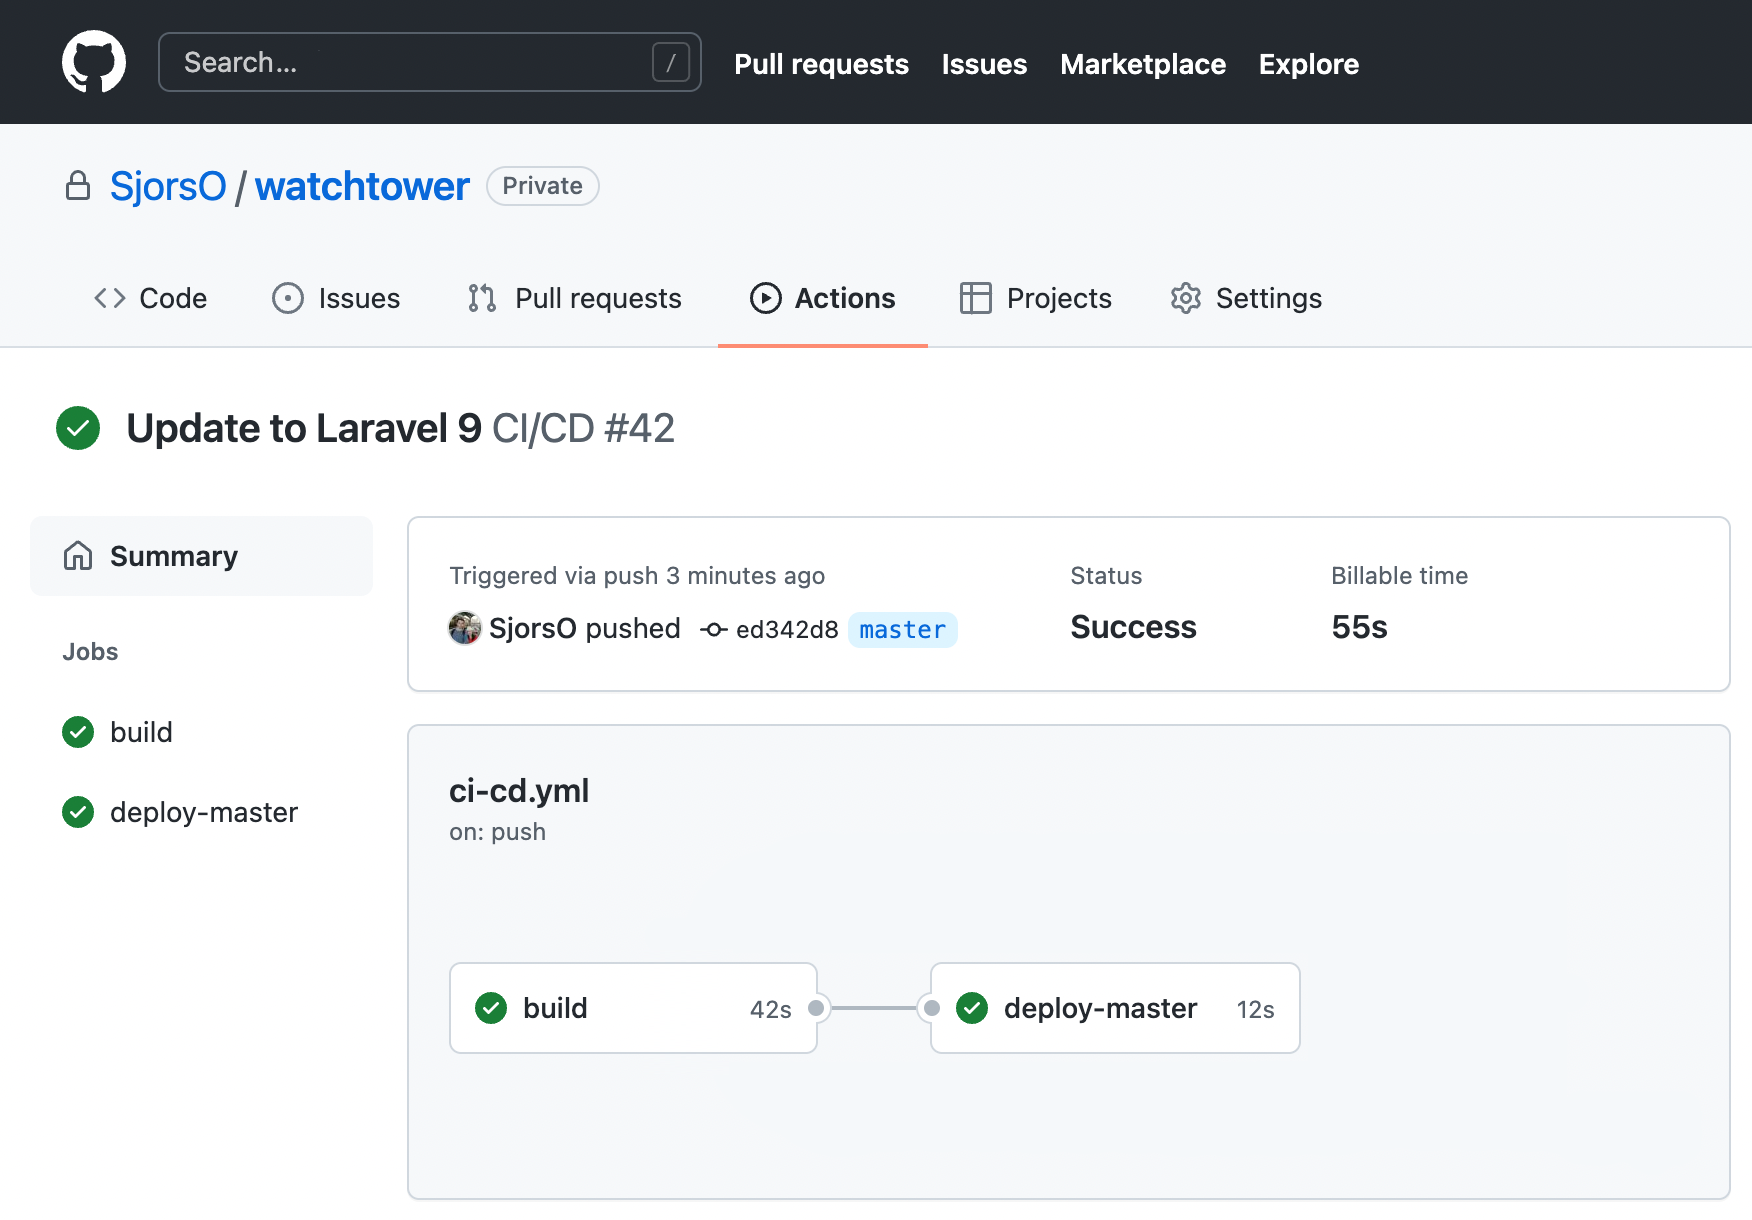
Task: Click the build card's output connector dot
Action: coord(817,1008)
